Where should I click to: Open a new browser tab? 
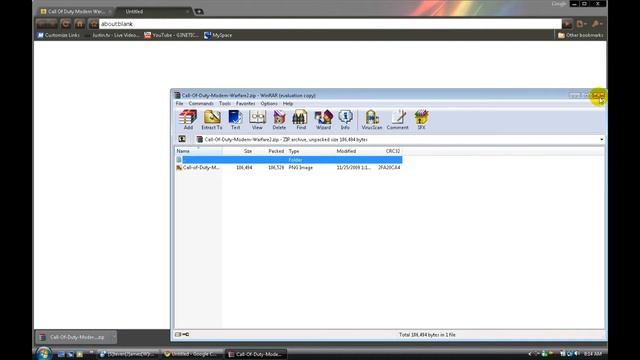point(199,11)
